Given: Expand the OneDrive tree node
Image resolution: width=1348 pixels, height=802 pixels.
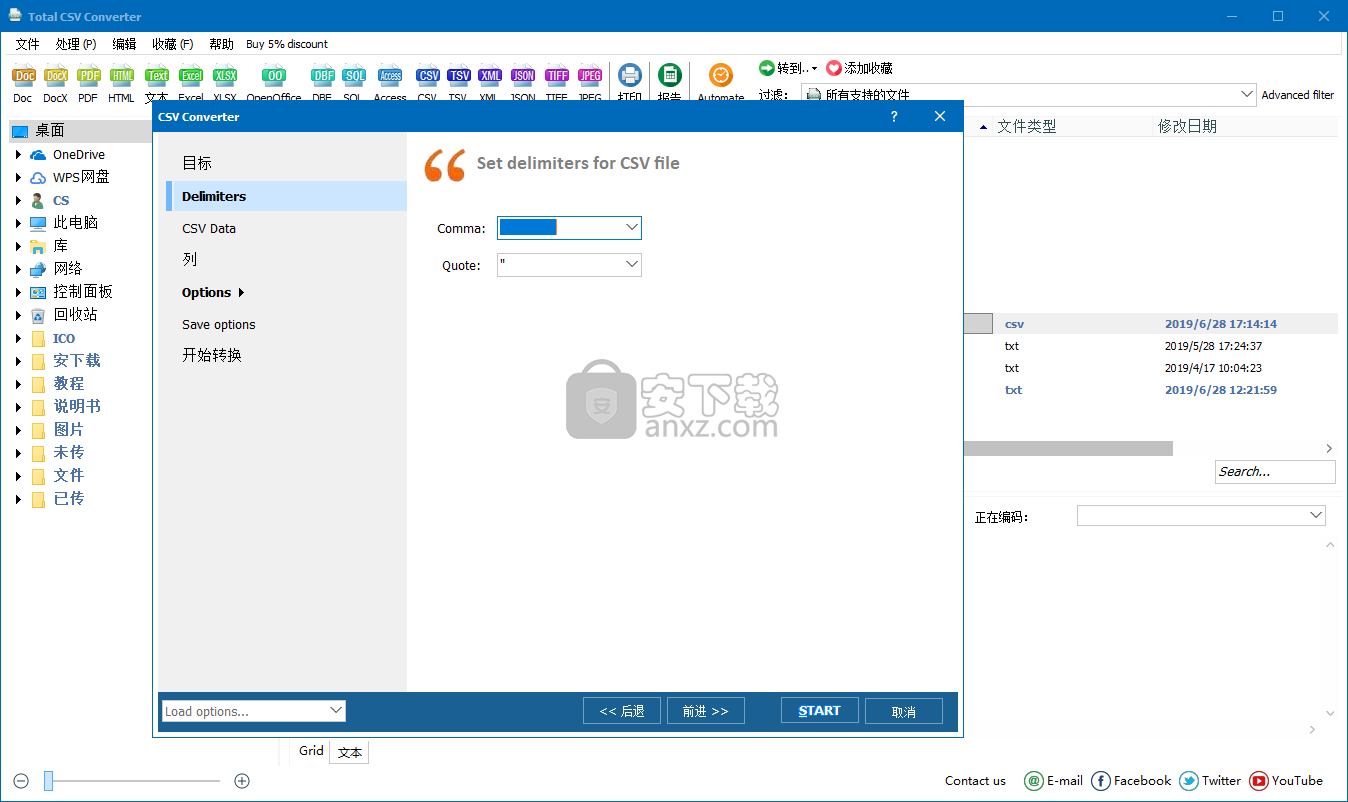Looking at the screenshot, I should [x=18, y=155].
